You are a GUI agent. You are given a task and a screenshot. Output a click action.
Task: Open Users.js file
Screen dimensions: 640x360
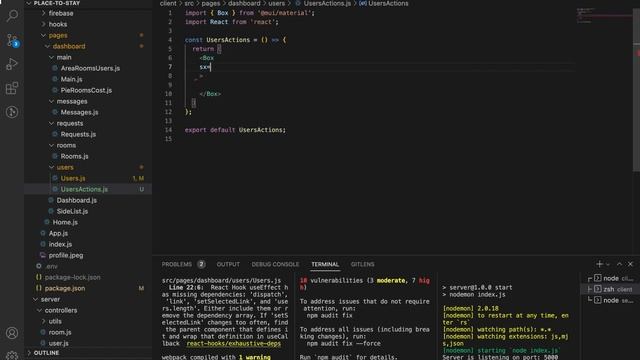tap(73, 178)
